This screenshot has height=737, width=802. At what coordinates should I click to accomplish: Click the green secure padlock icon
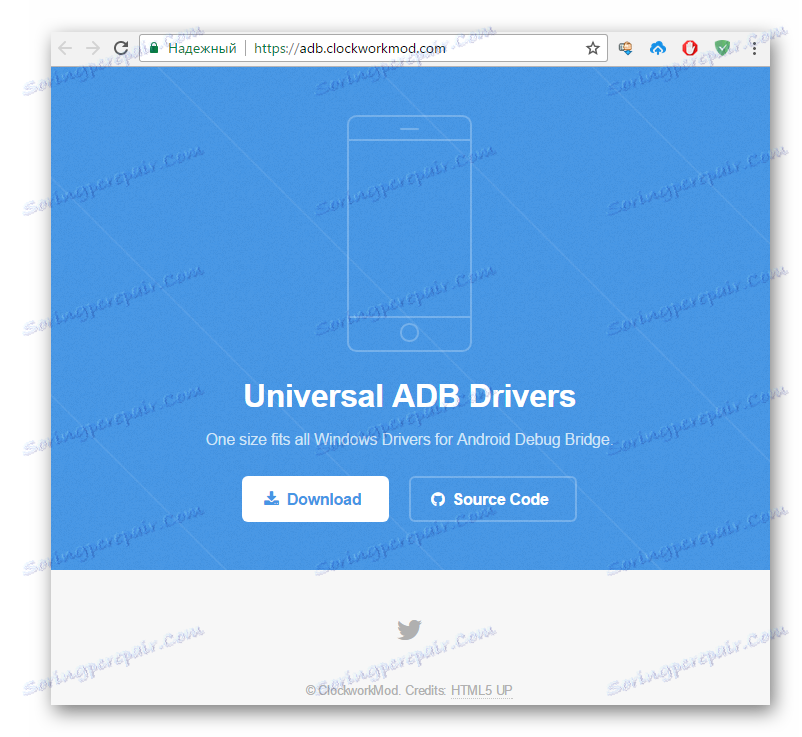pos(153,48)
